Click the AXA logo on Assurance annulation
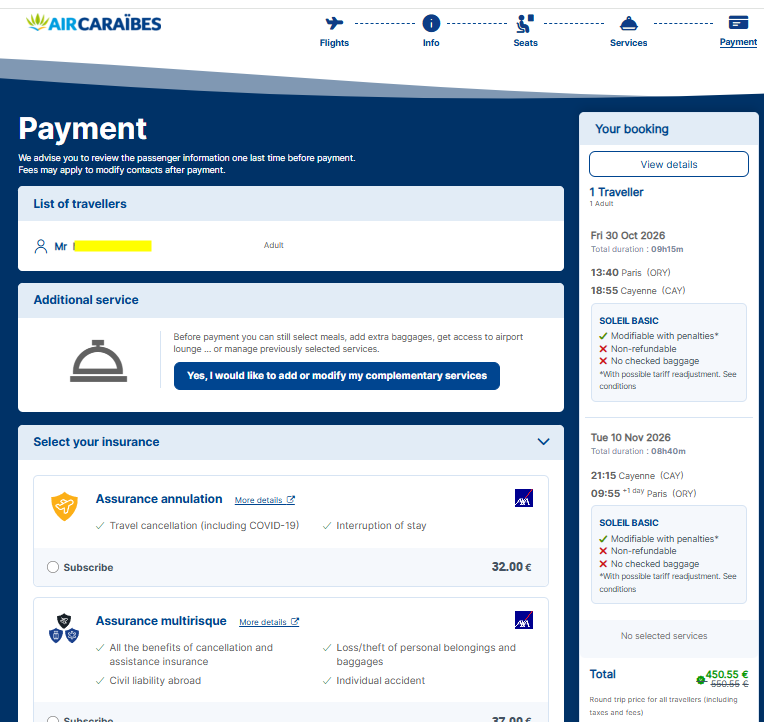764x722 pixels. click(524, 498)
